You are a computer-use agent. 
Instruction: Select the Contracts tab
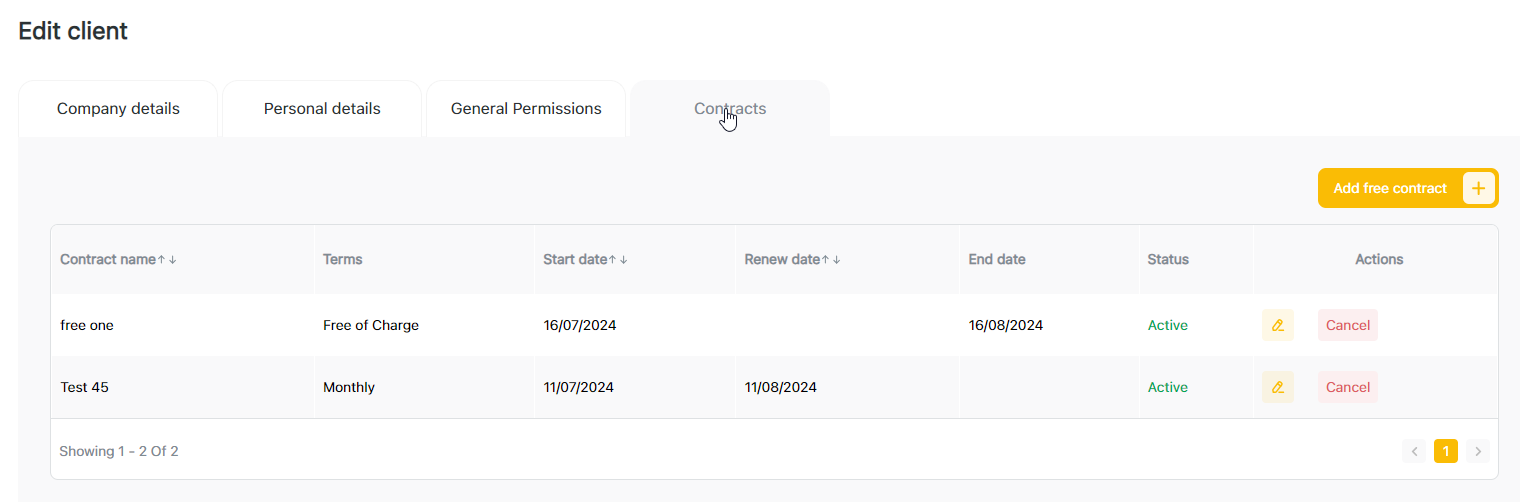point(730,109)
